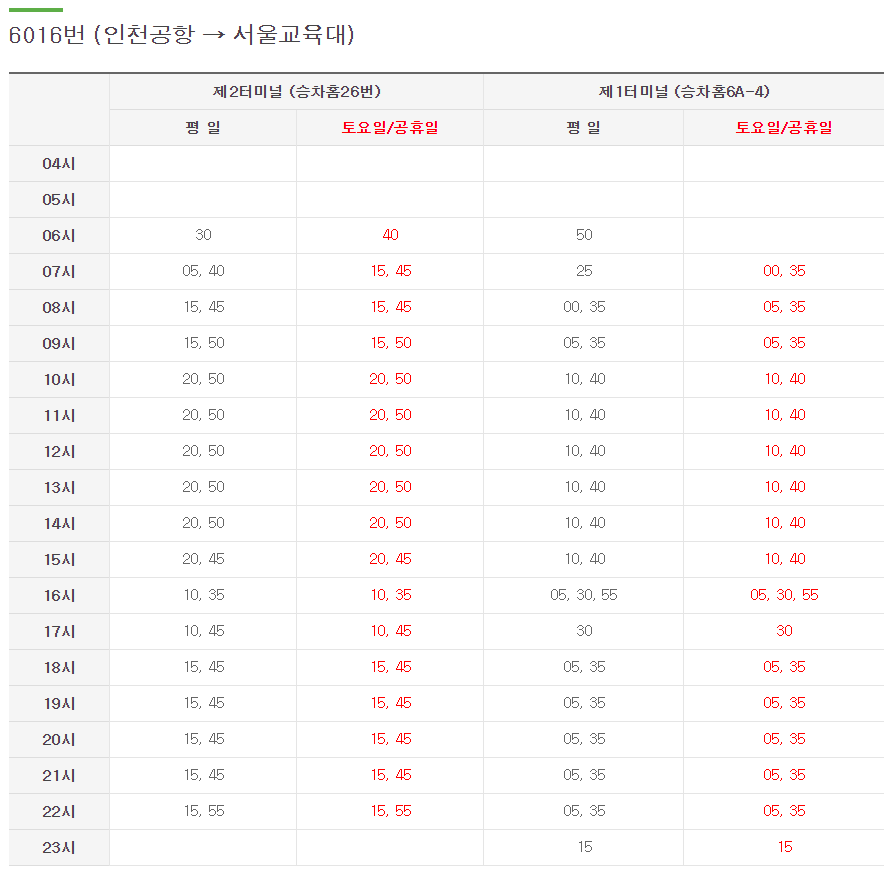Click gray 10, 35 in the 16시 row
894x874 pixels.
click(x=204, y=595)
